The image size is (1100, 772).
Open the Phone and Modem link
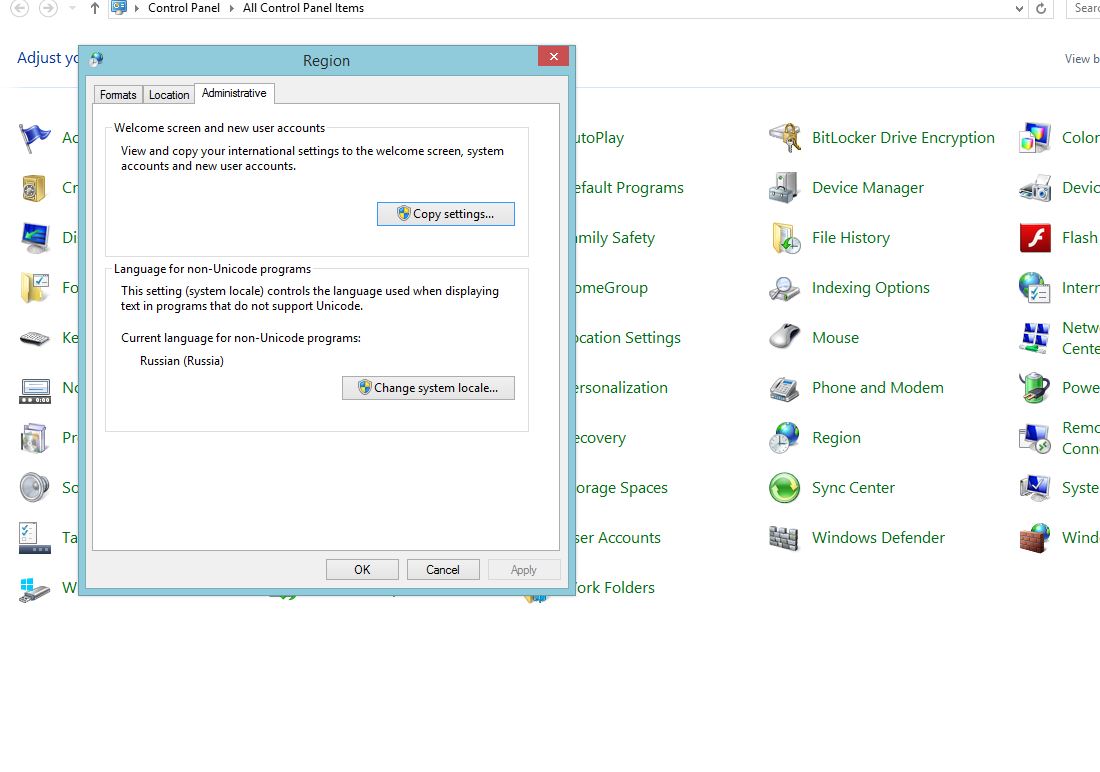[x=878, y=387]
